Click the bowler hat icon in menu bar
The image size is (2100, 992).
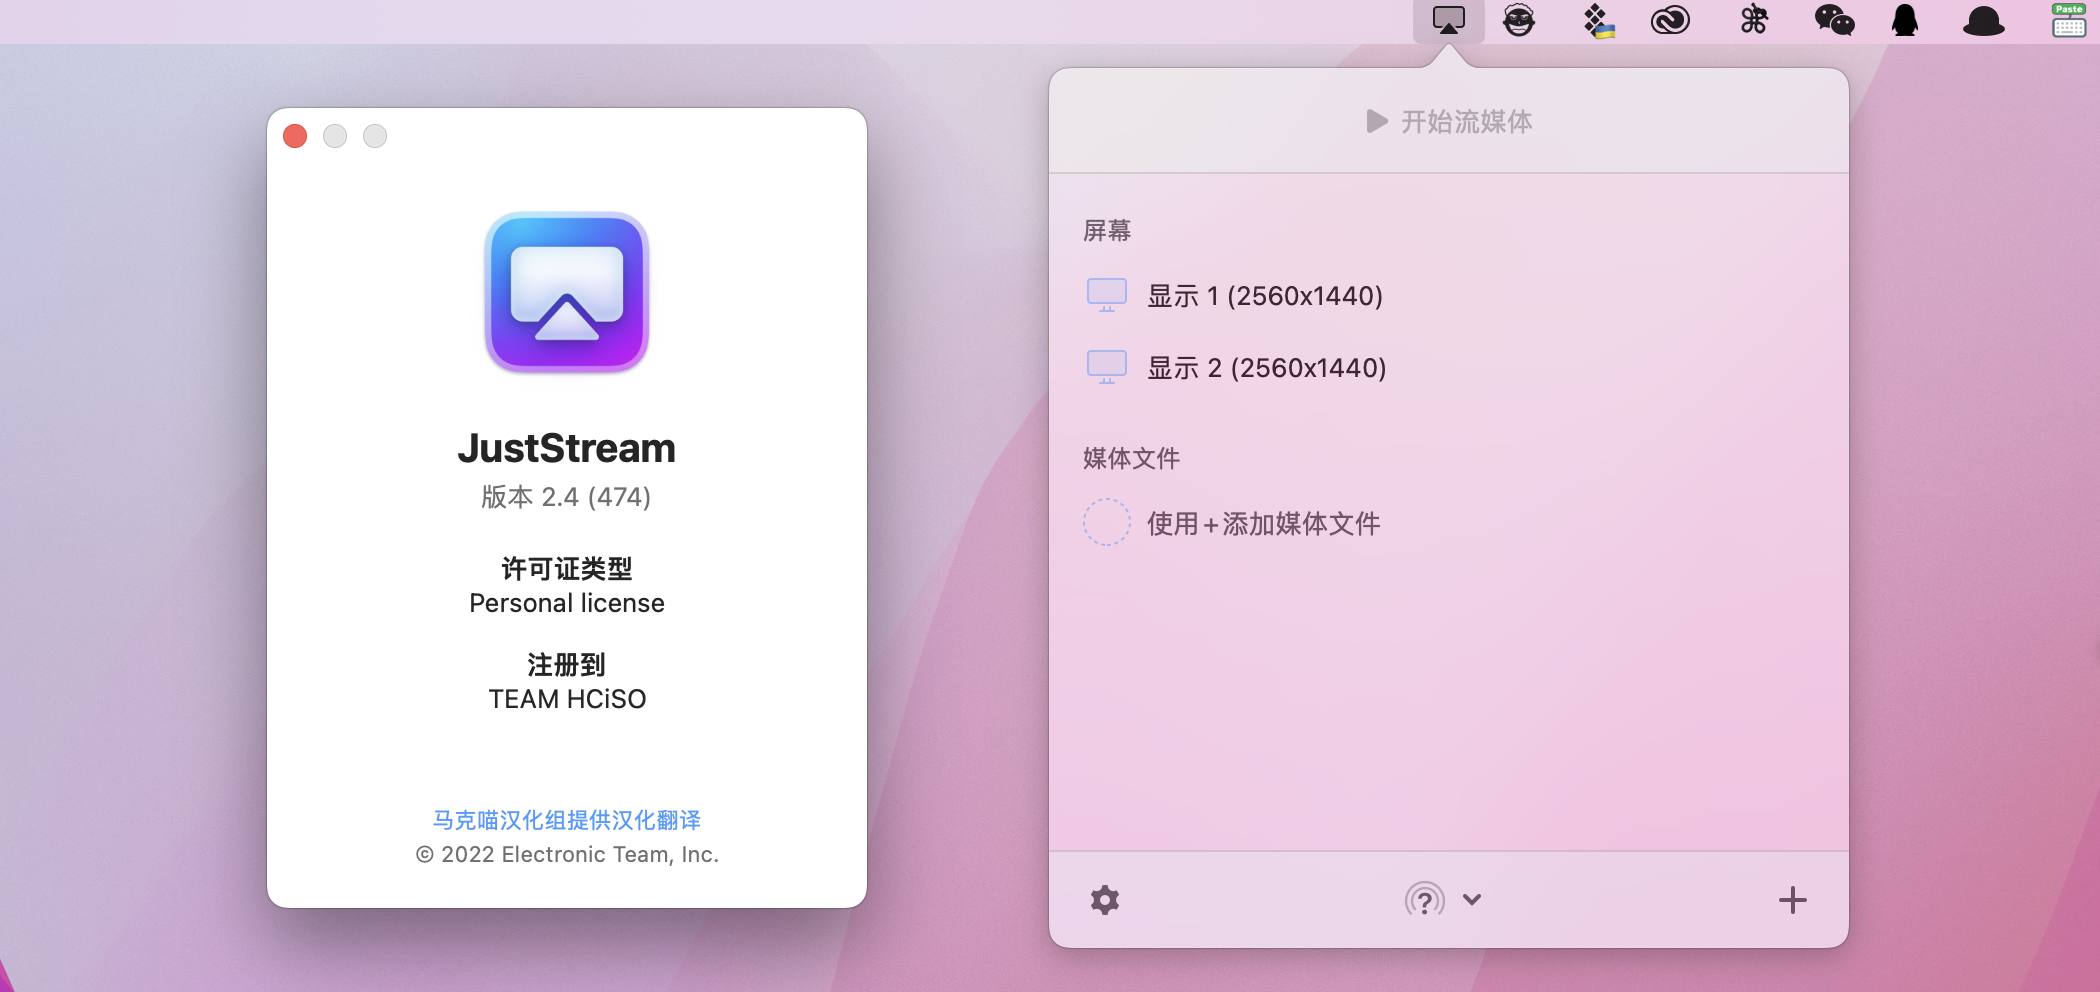point(1984,21)
